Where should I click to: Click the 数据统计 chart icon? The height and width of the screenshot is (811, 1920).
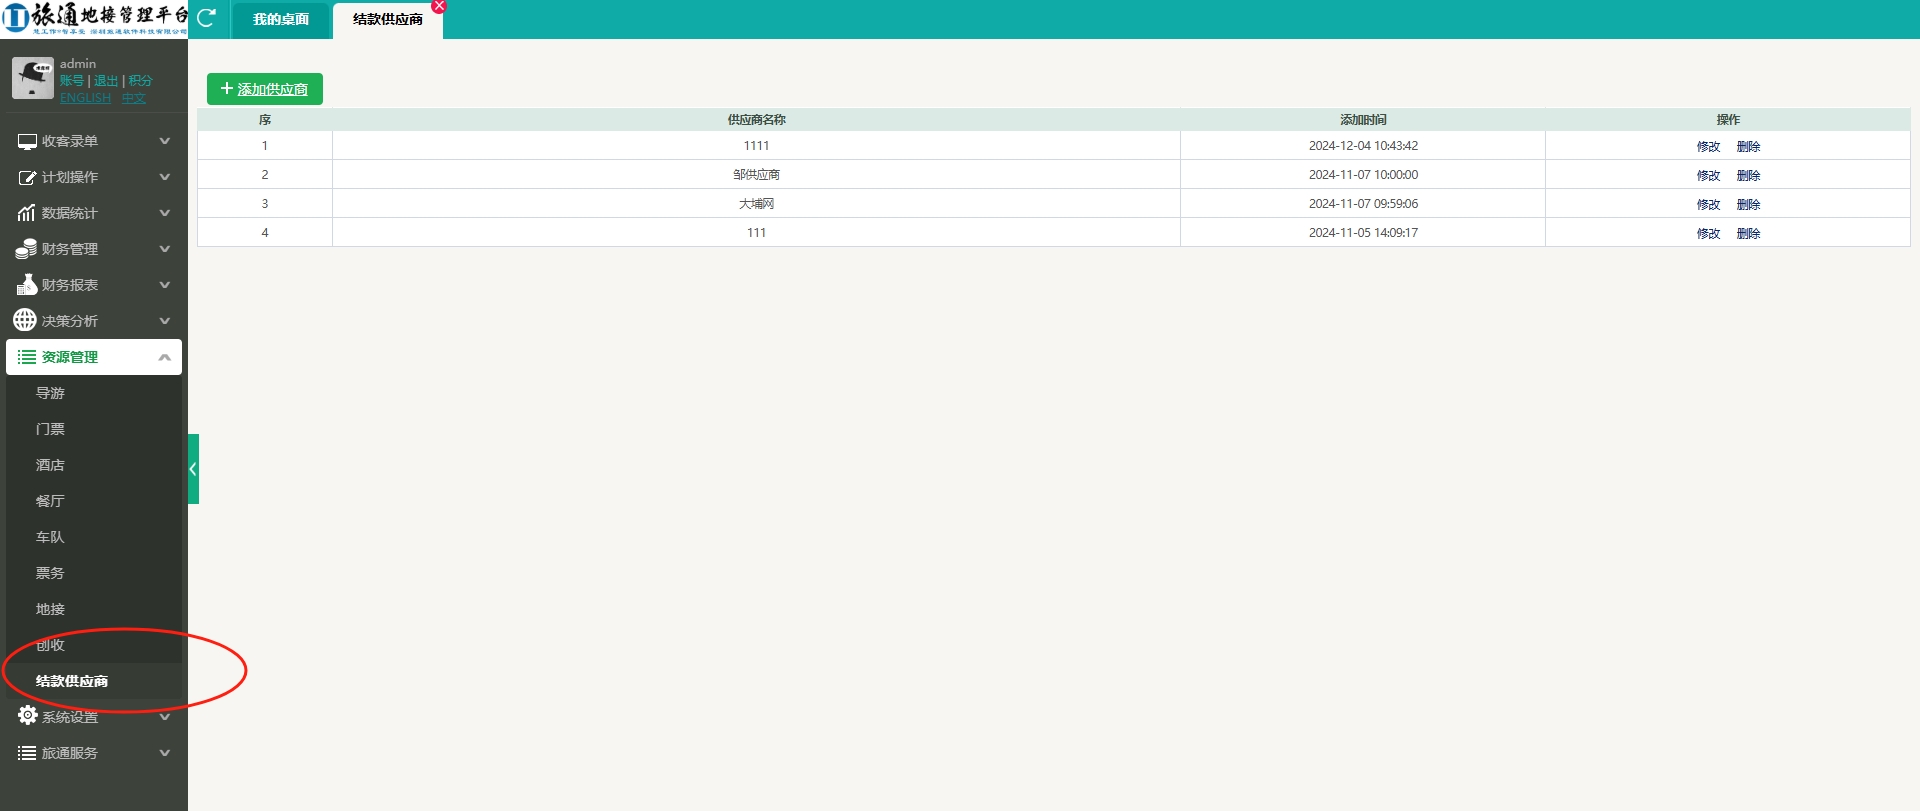coord(26,213)
